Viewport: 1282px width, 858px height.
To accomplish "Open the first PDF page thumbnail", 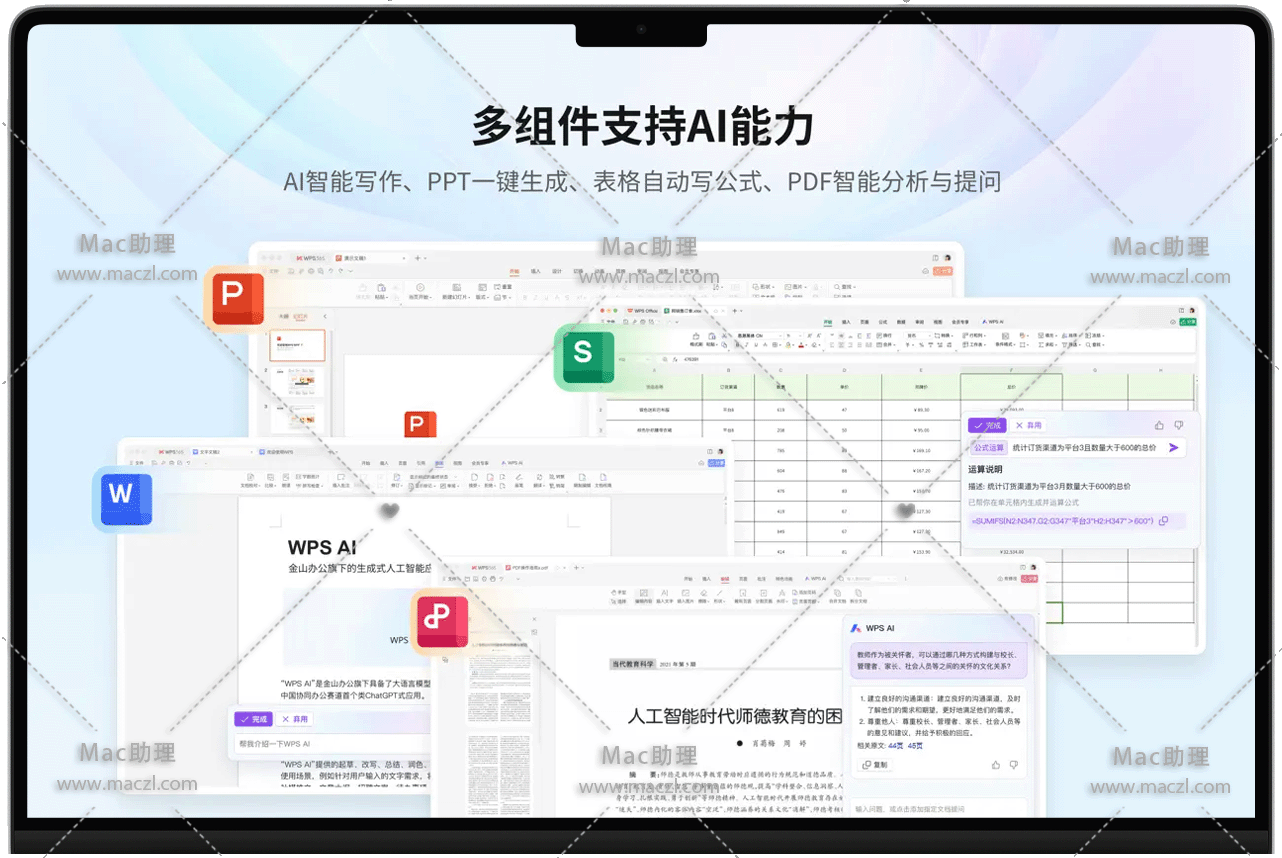I will point(501,684).
